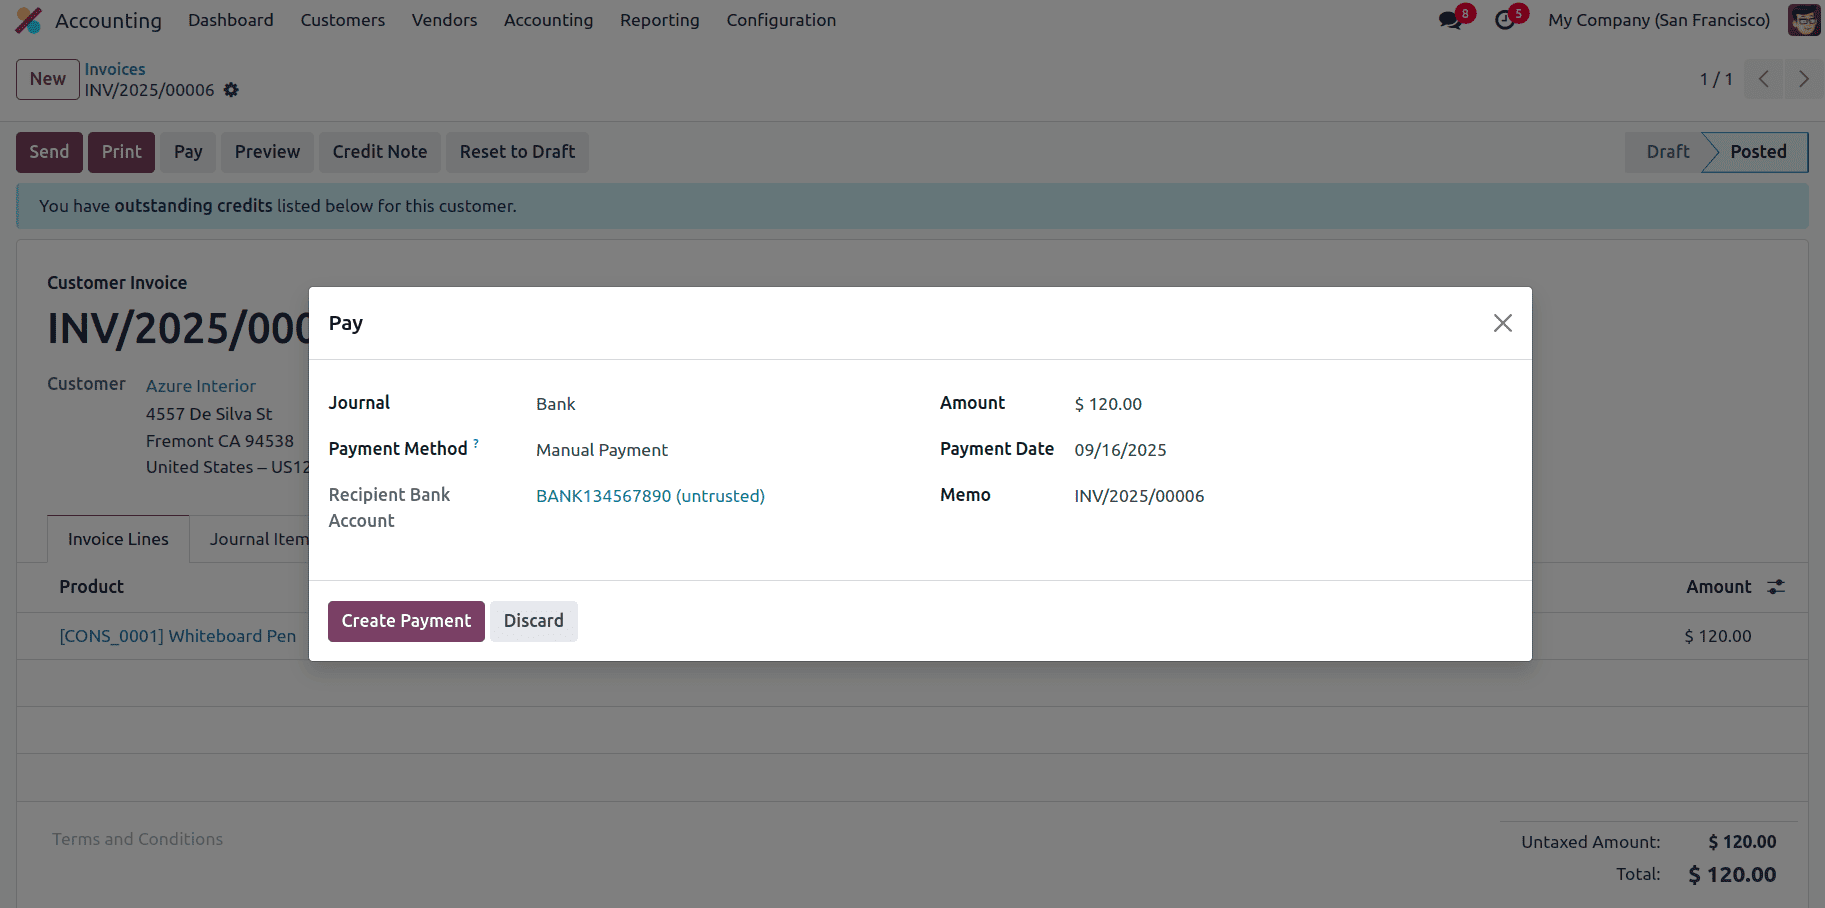Click the previous record arrow
Viewport: 1825px width, 908px height.
pyautogui.click(x=1763, y=78)
